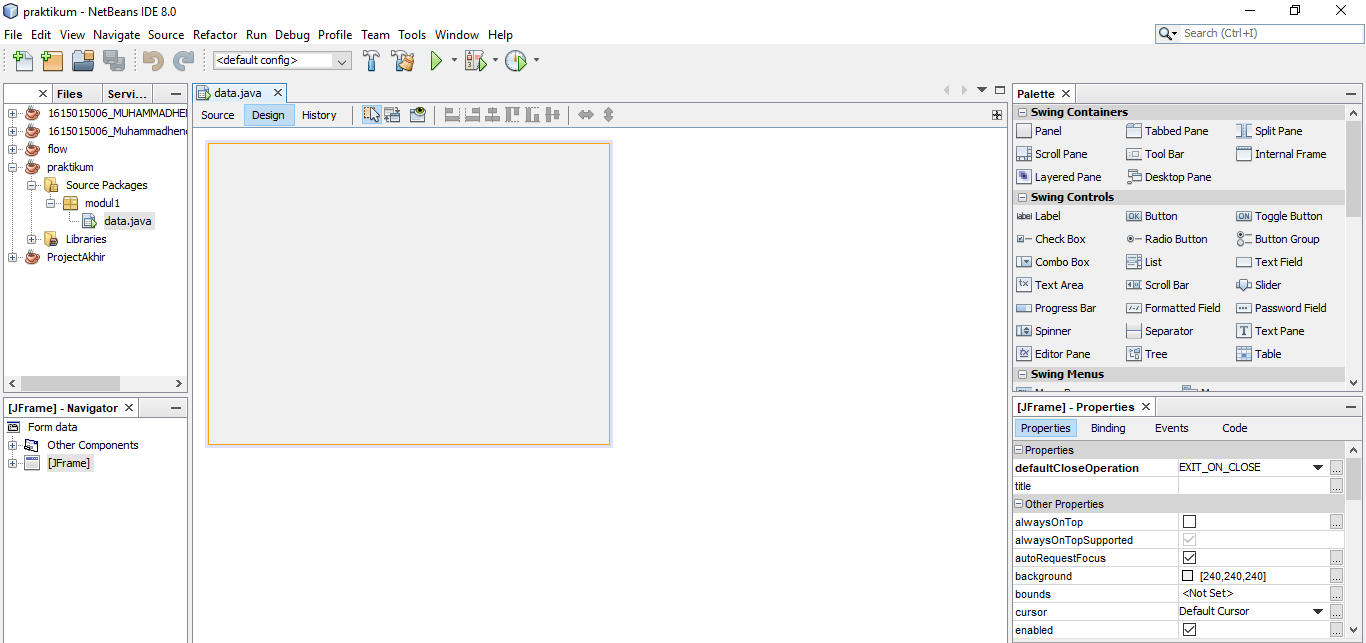Image resolution: width=1366 pixels, height=643 pixels.
Task: Select data.java in the project tree
Action: (x=127, y=220)
